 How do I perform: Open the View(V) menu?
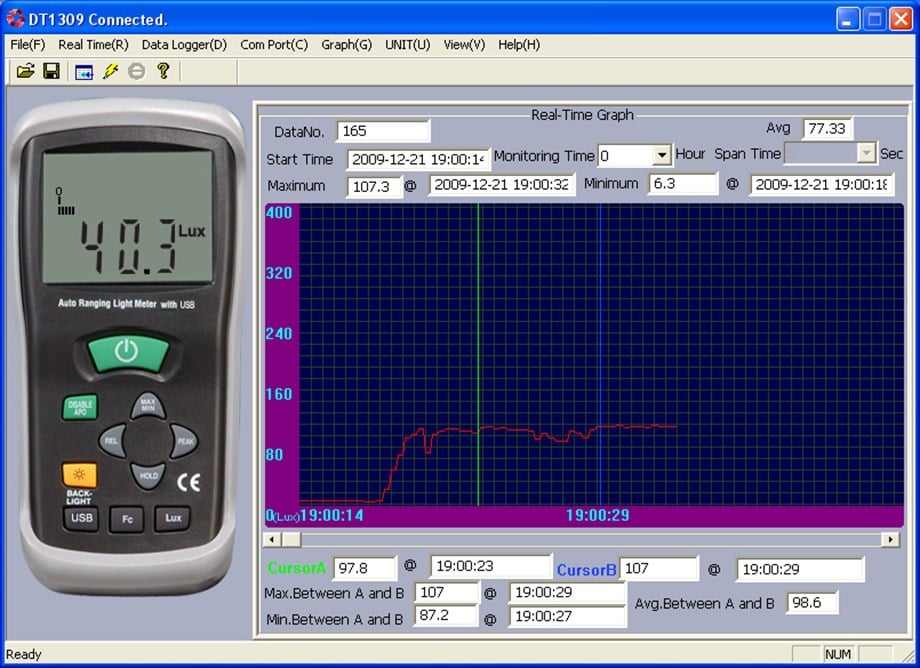pyautogui.click(x=465, y=45)
